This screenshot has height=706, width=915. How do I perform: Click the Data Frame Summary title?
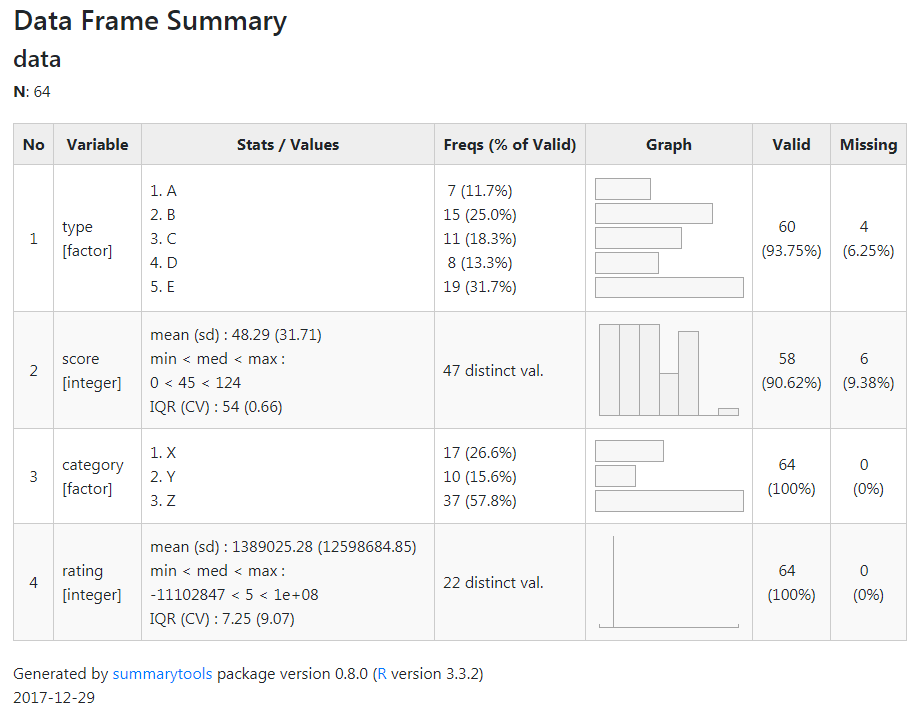point(150,20)
